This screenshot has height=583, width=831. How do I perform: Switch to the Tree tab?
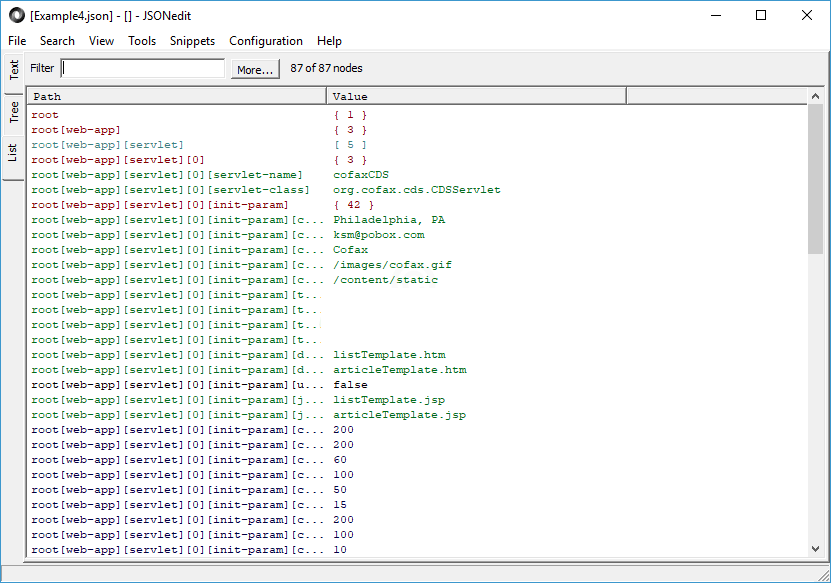coord(14,111)
